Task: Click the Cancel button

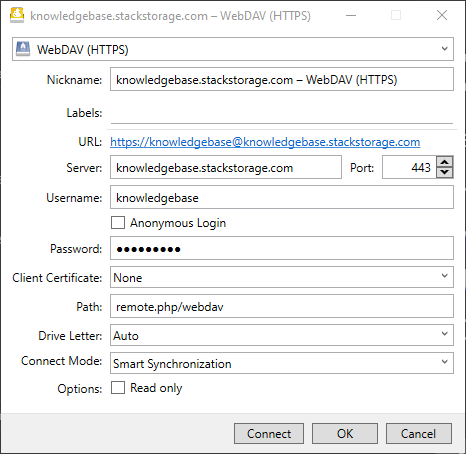Action: tap(419, 434)
